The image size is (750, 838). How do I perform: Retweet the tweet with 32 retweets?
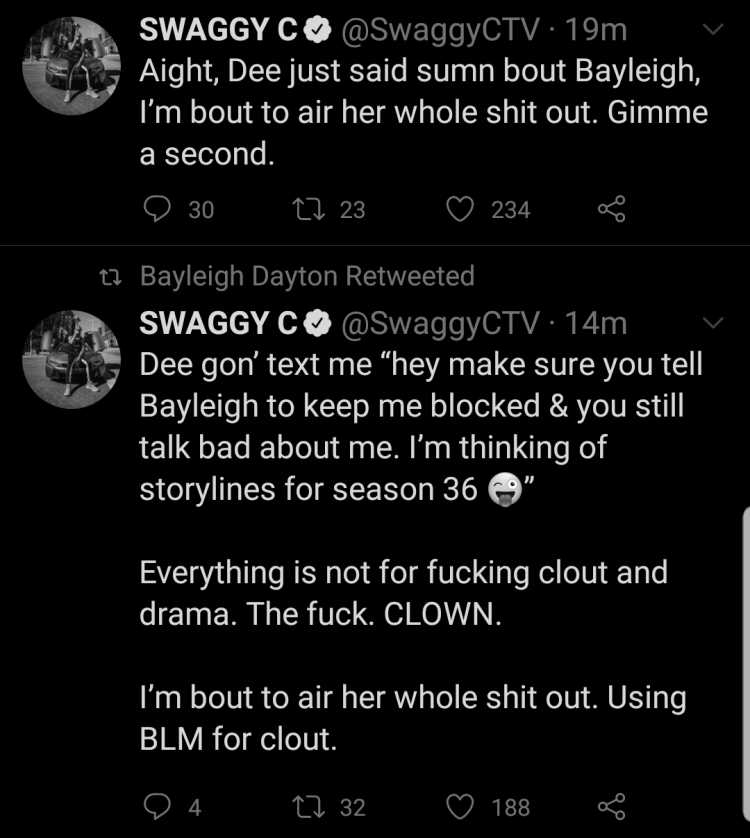(309, 806)
